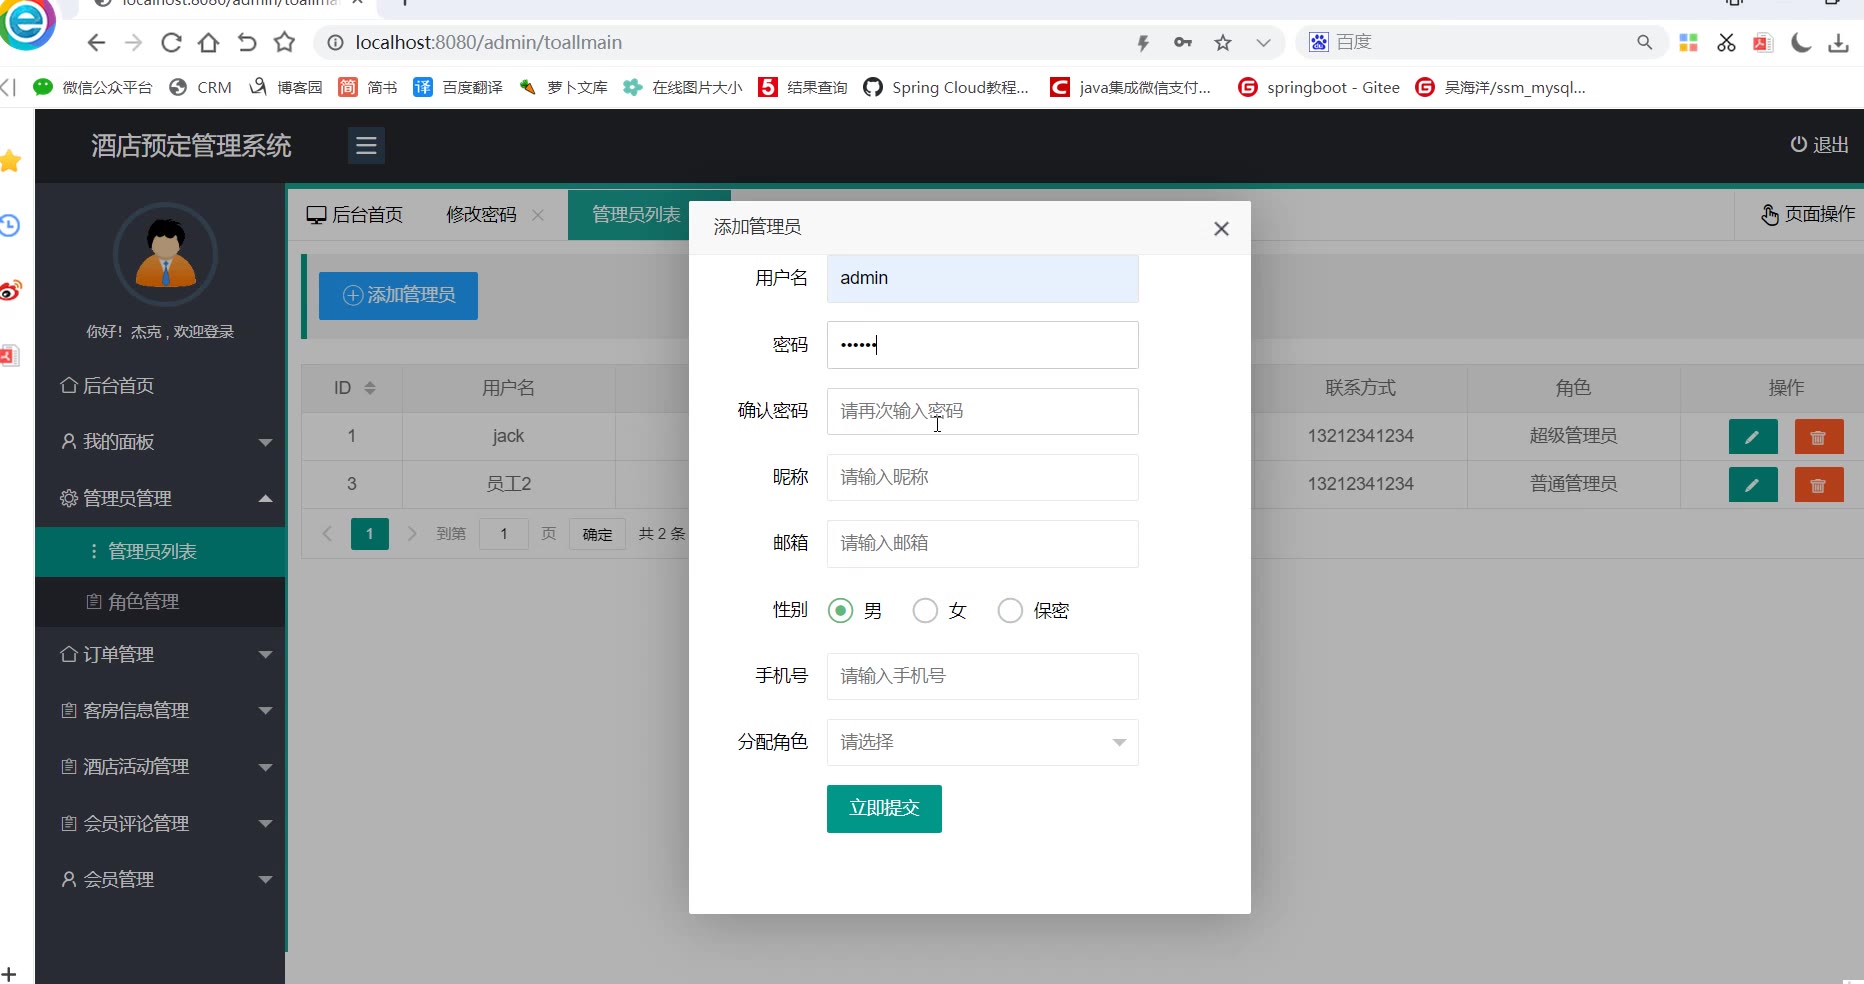The height and width of the screenshot is (984, 1864).
Task: Select the 保密 gender radio button
Action: 1010,611
